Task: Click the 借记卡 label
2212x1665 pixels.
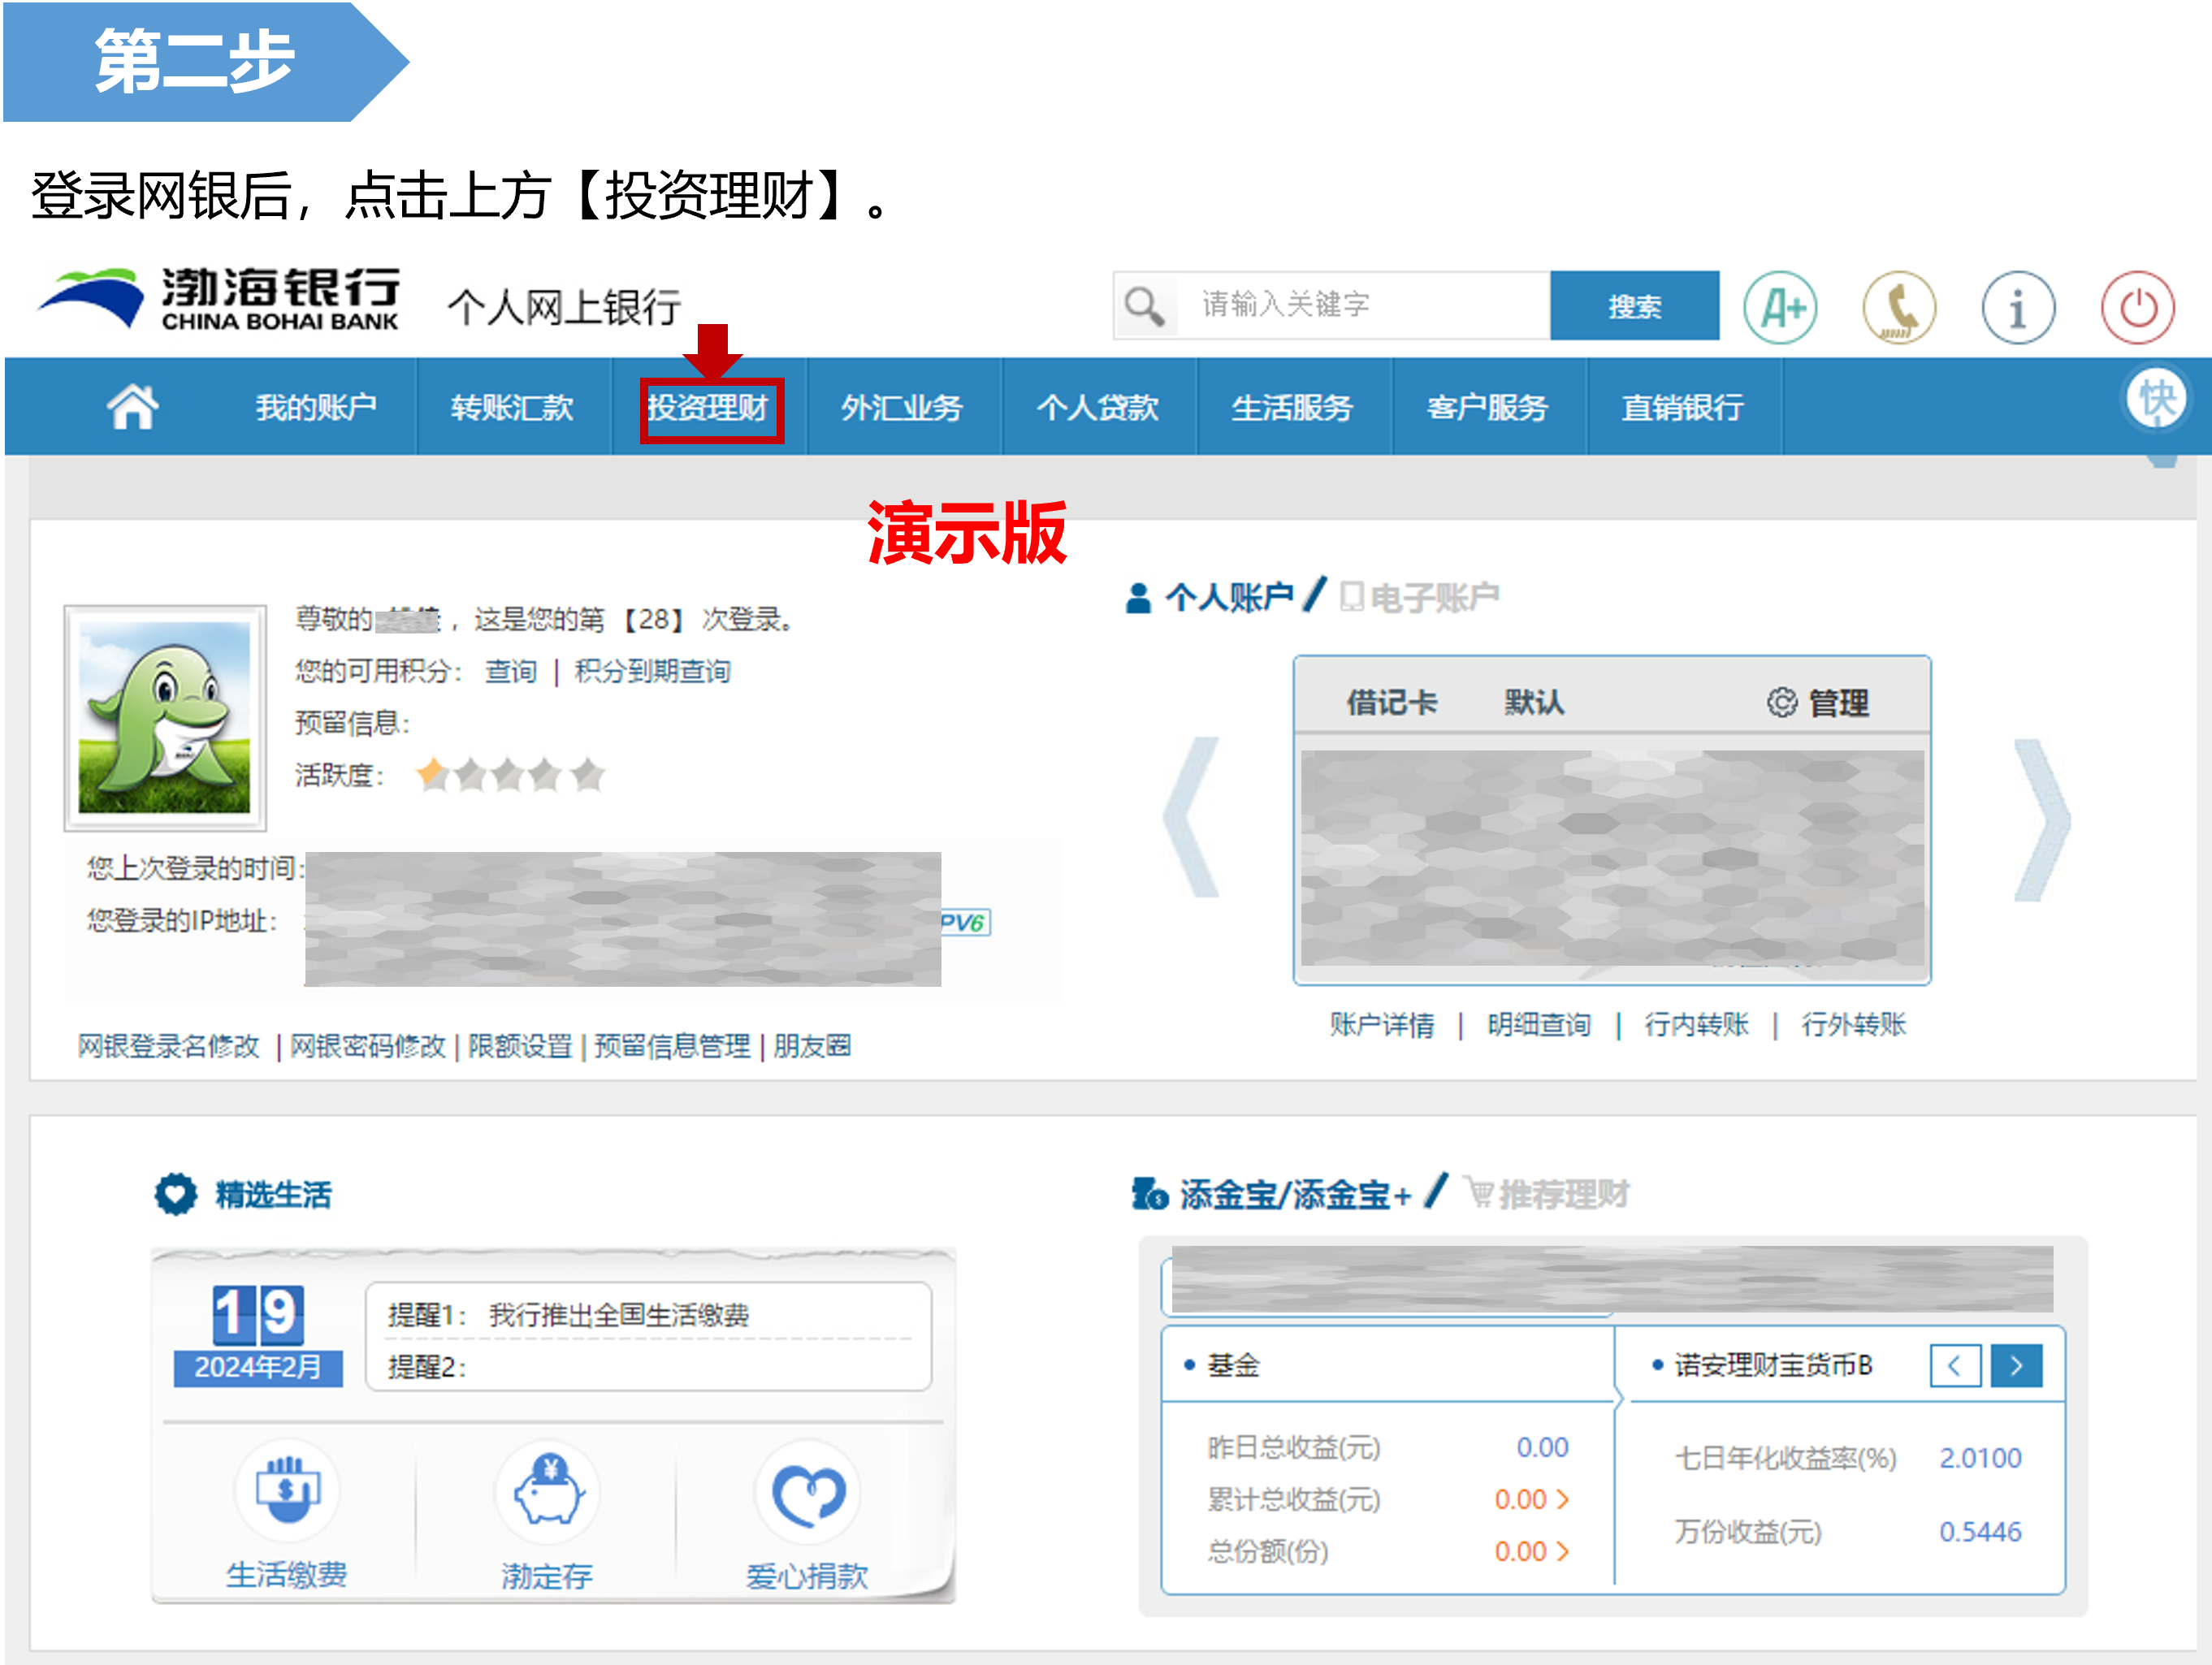Action: coord(1391,702)
